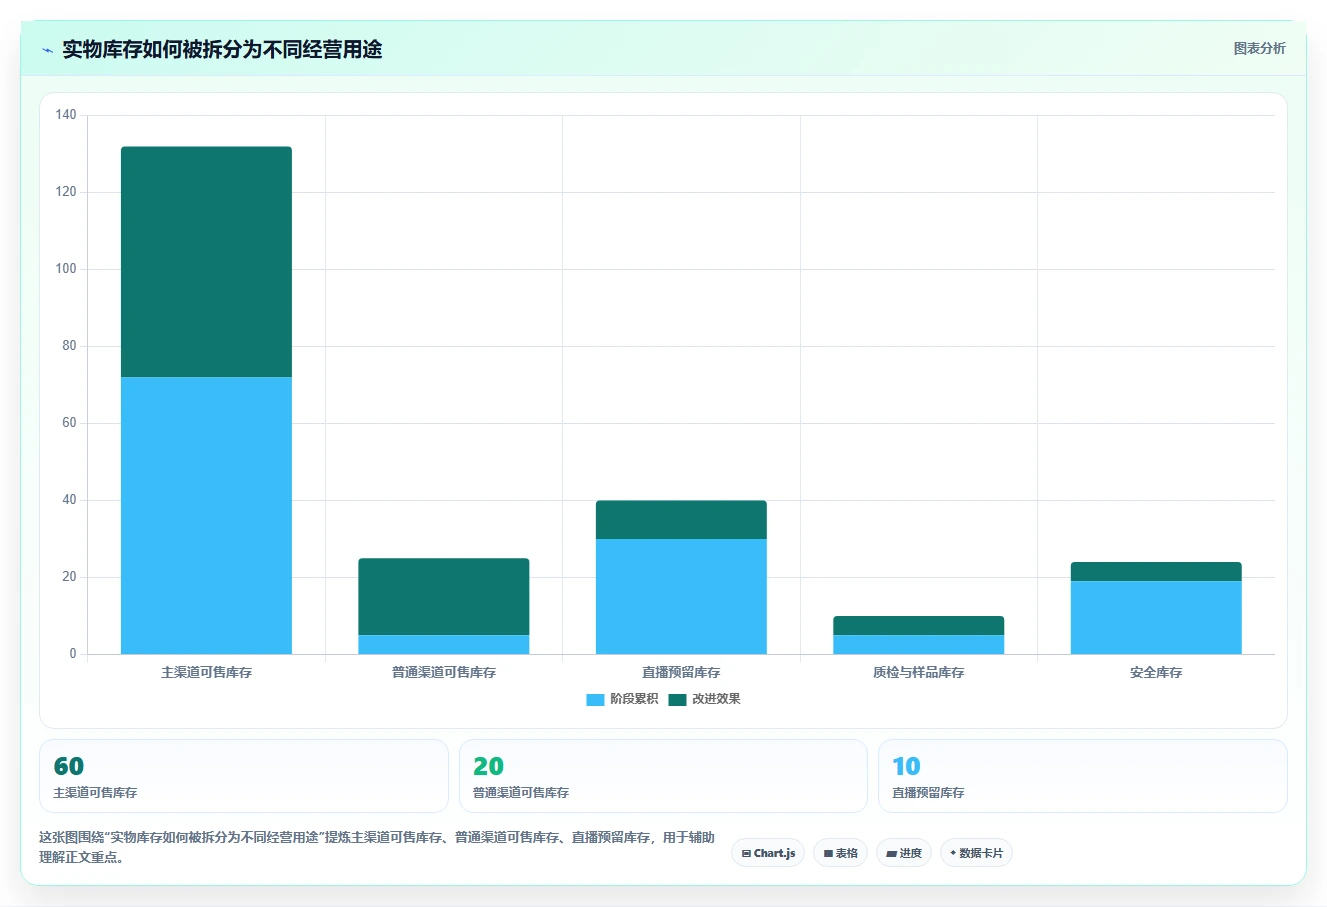This screenshot has height=907, width=1327.
Task: Open the stat card showing 20
Action: click(x=663, y=776)
